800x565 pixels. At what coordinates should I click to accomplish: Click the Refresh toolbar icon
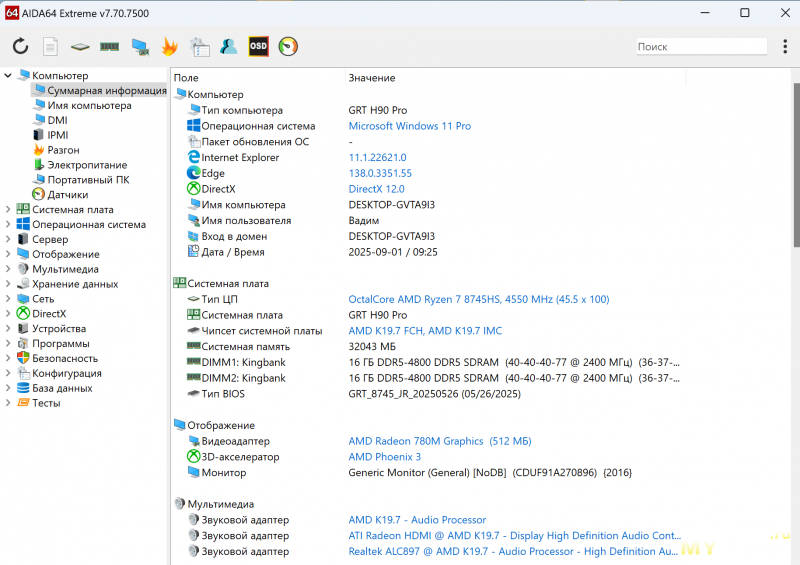[x=20, y=46]
